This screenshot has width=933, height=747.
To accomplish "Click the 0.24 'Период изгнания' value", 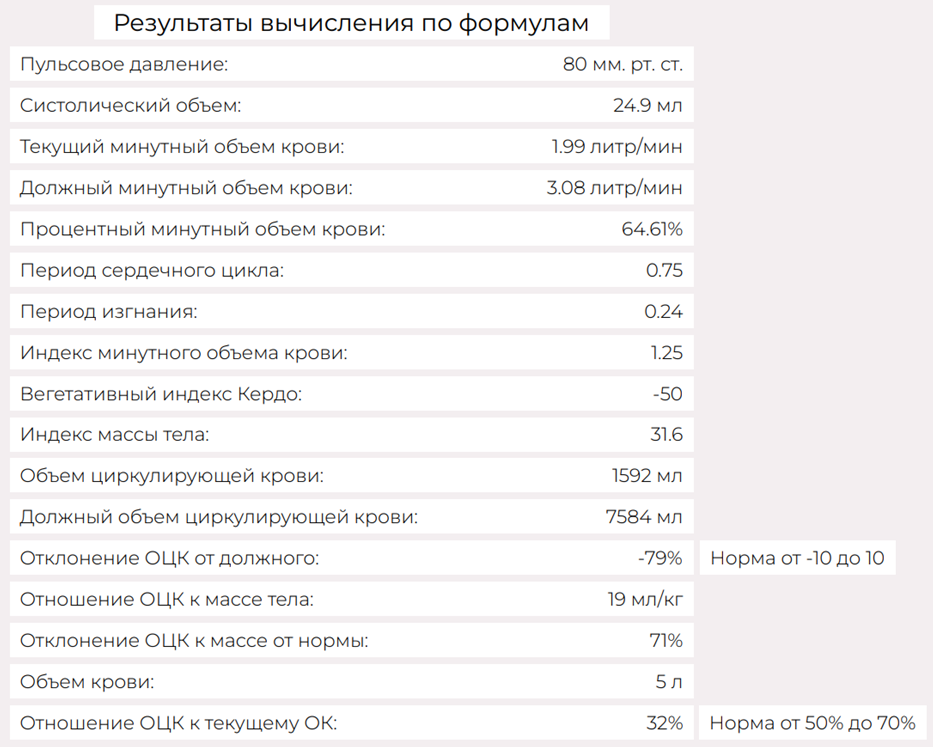I will (x=663, y=311).
